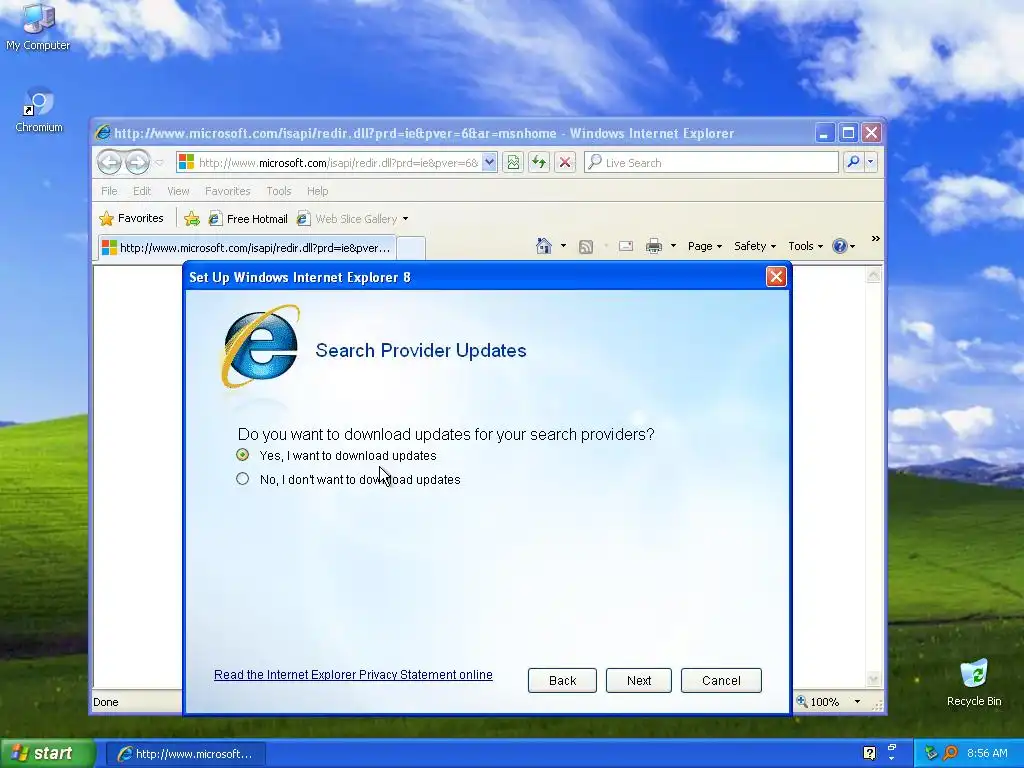Minimize the Internet Explorer window
Image resolution: width=1024 pixels, height=768 pixels.
(x=824, y=133)
